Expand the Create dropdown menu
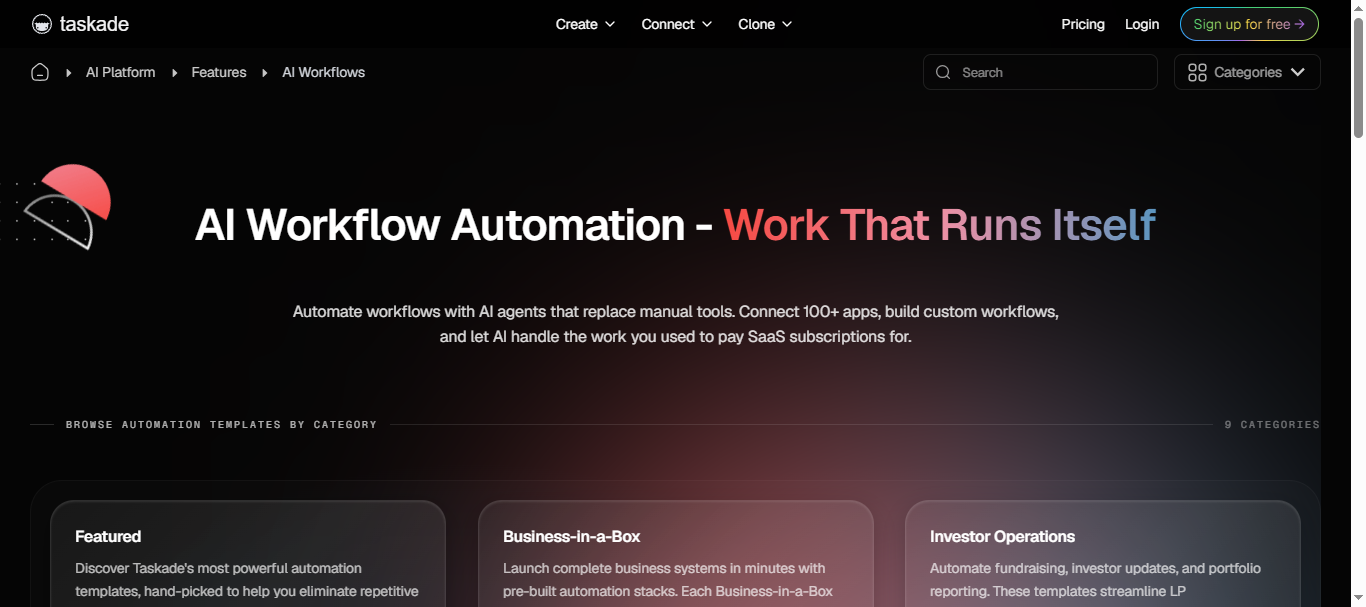 click(x=585, y=24)
